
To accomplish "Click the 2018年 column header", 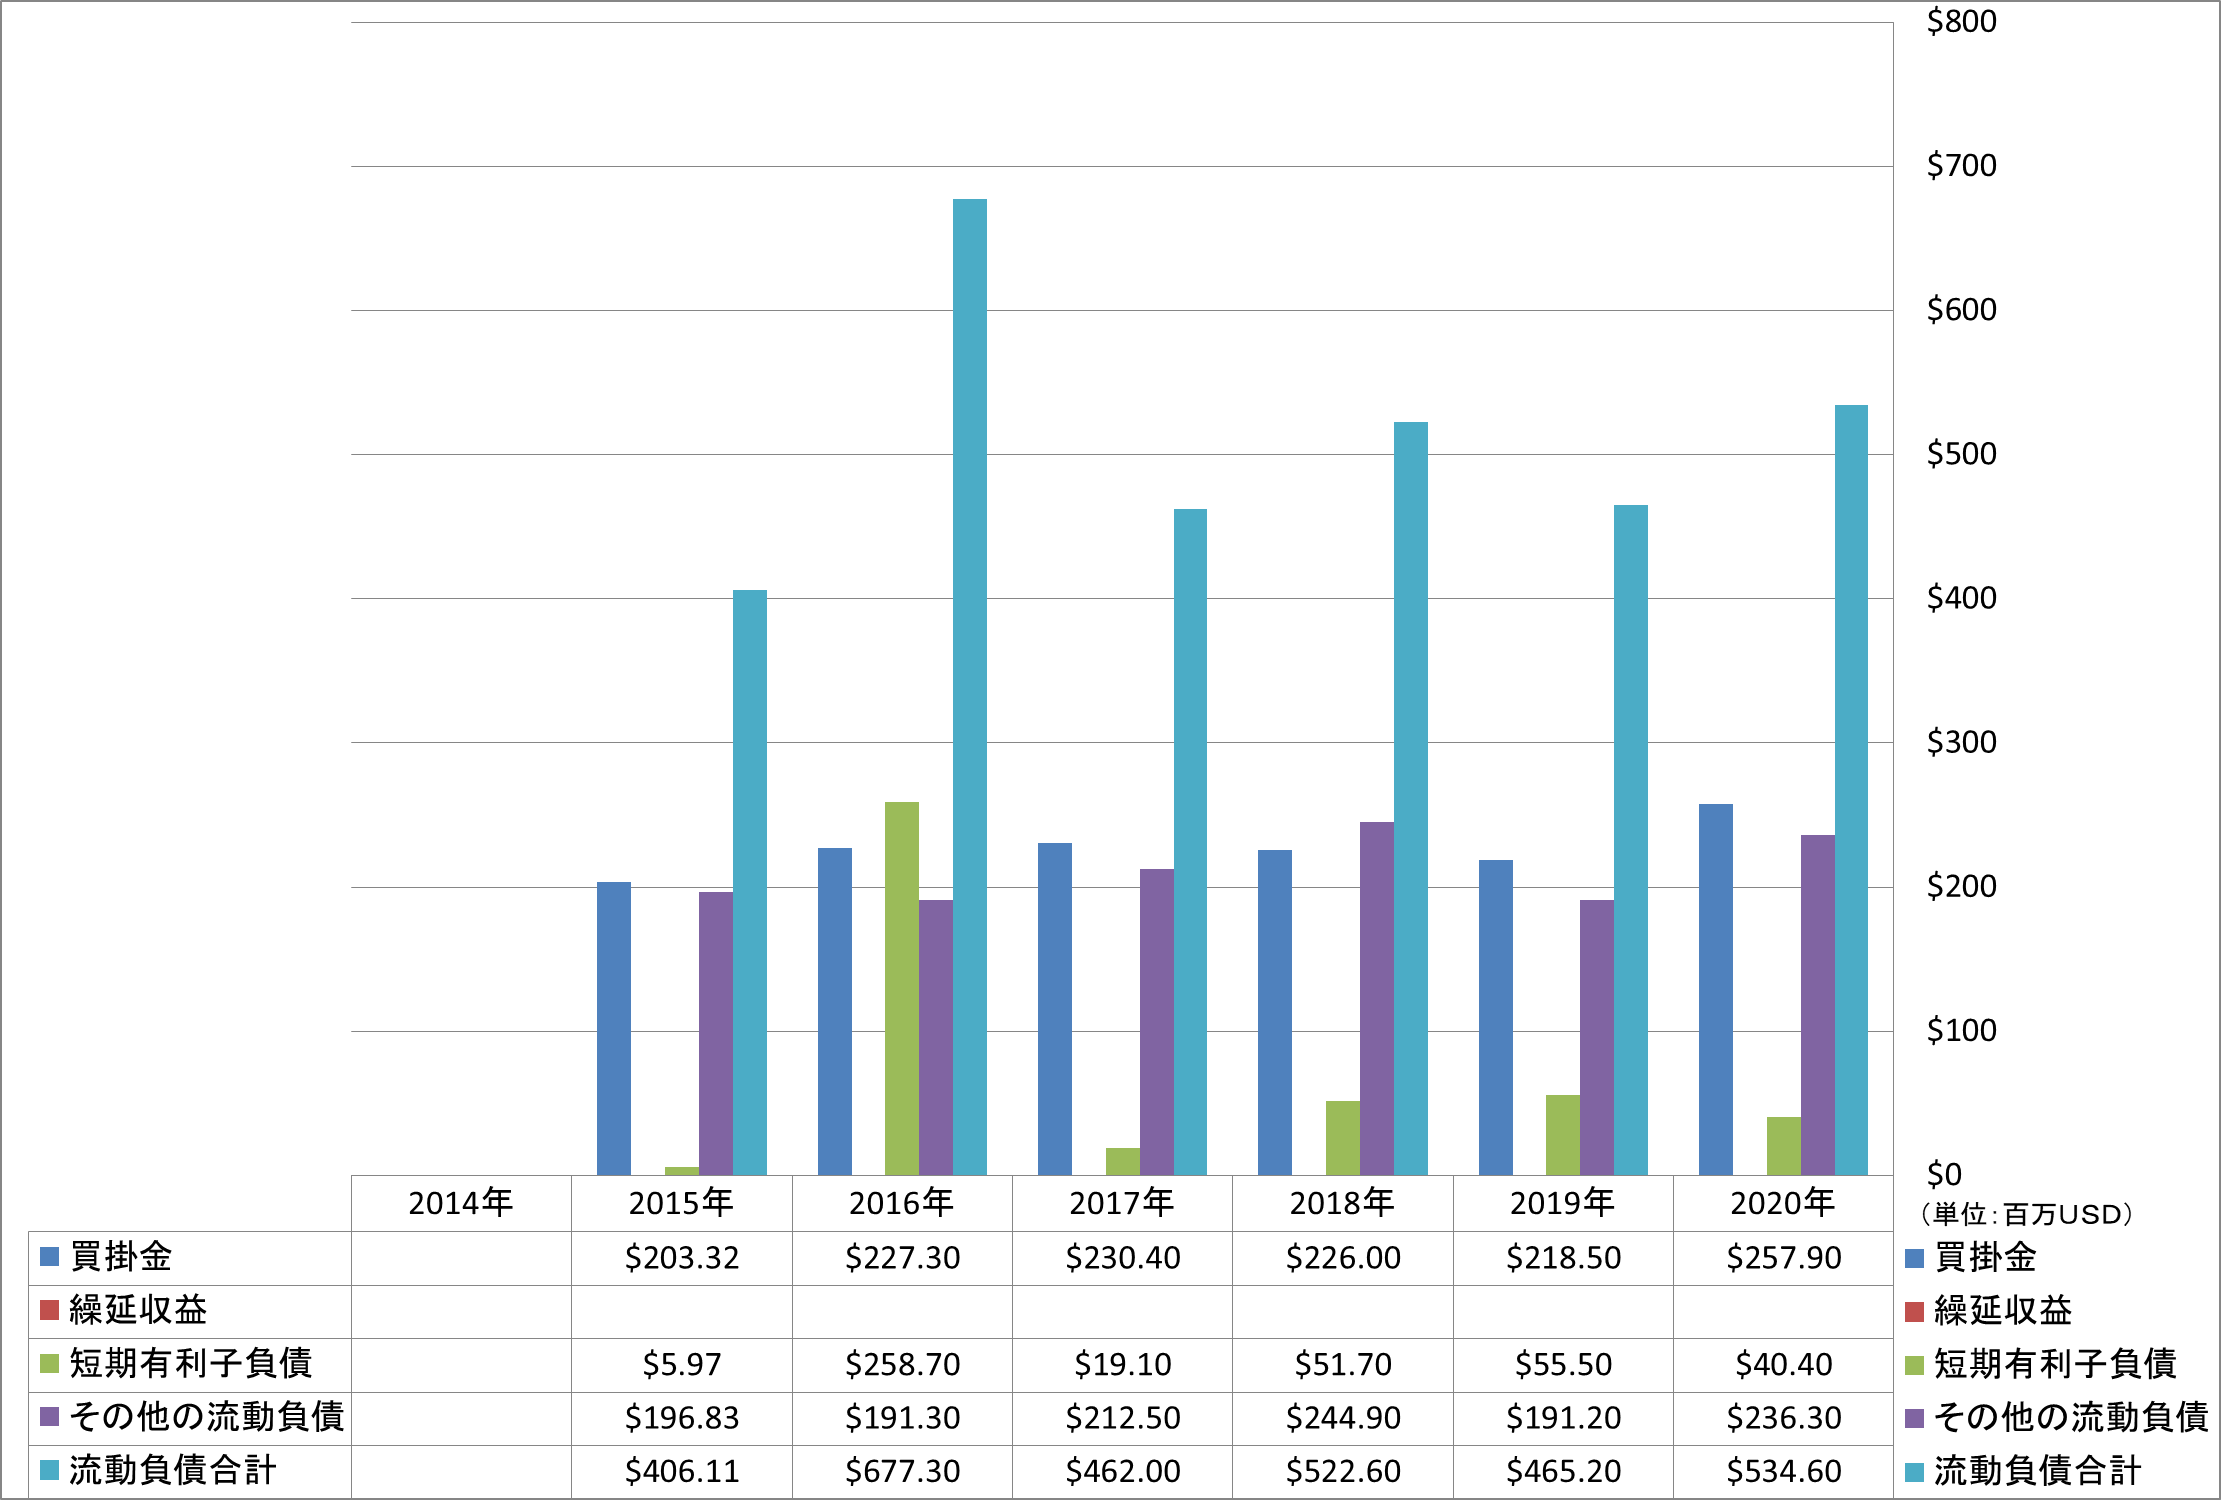I will [1343, 1203].
